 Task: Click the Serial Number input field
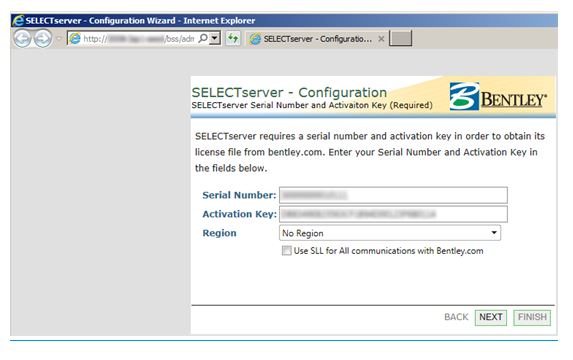(x=393, y=195)
